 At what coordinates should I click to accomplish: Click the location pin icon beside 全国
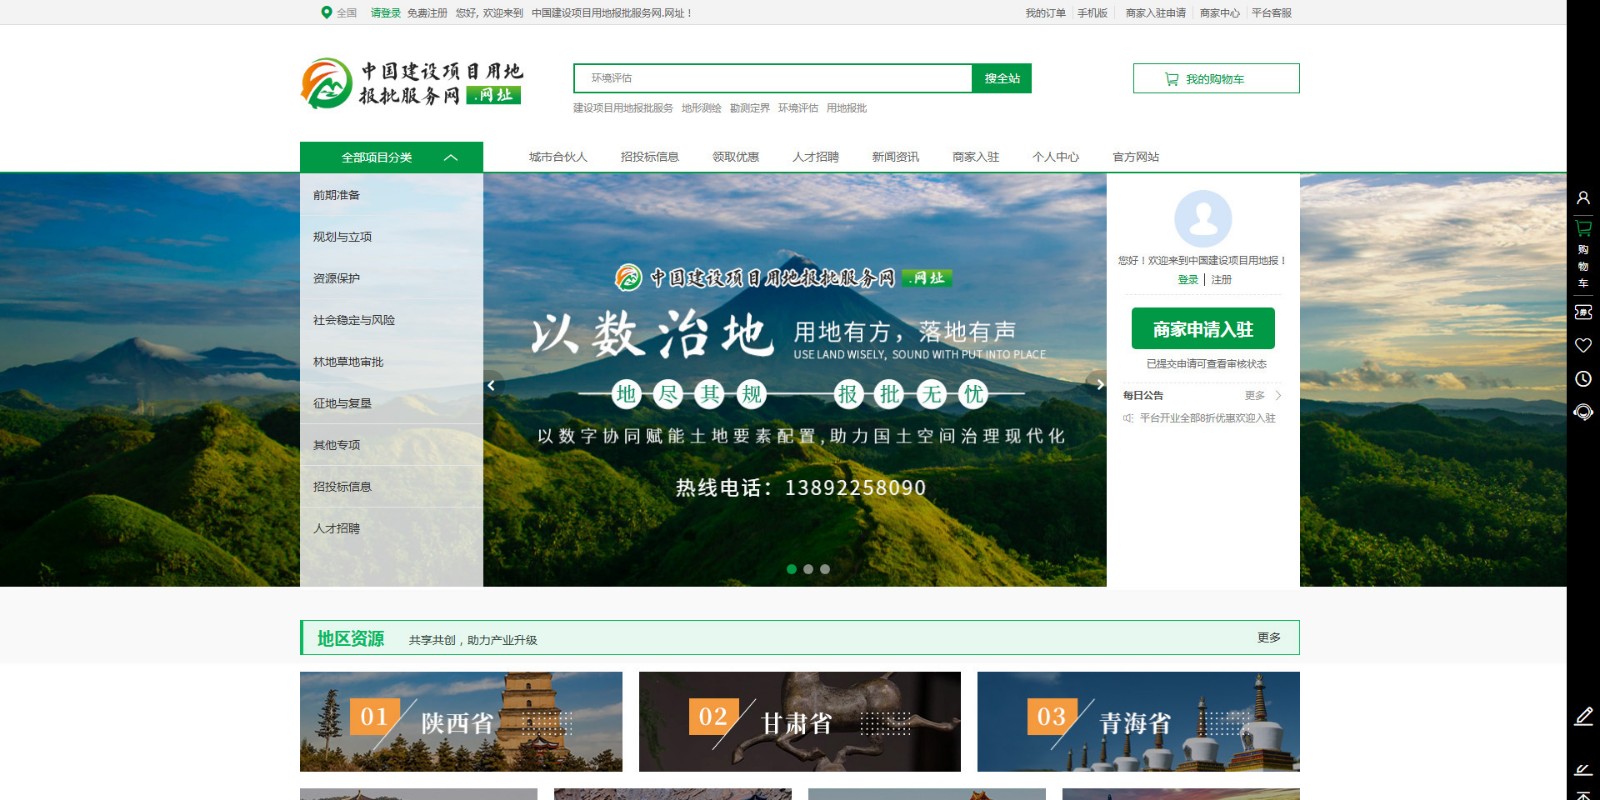click(x=326, y=13)
